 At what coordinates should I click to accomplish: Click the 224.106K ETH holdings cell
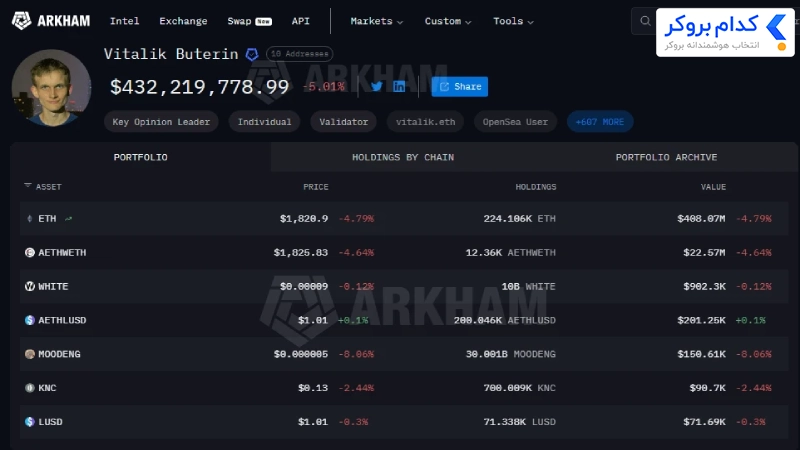point(519,218)
